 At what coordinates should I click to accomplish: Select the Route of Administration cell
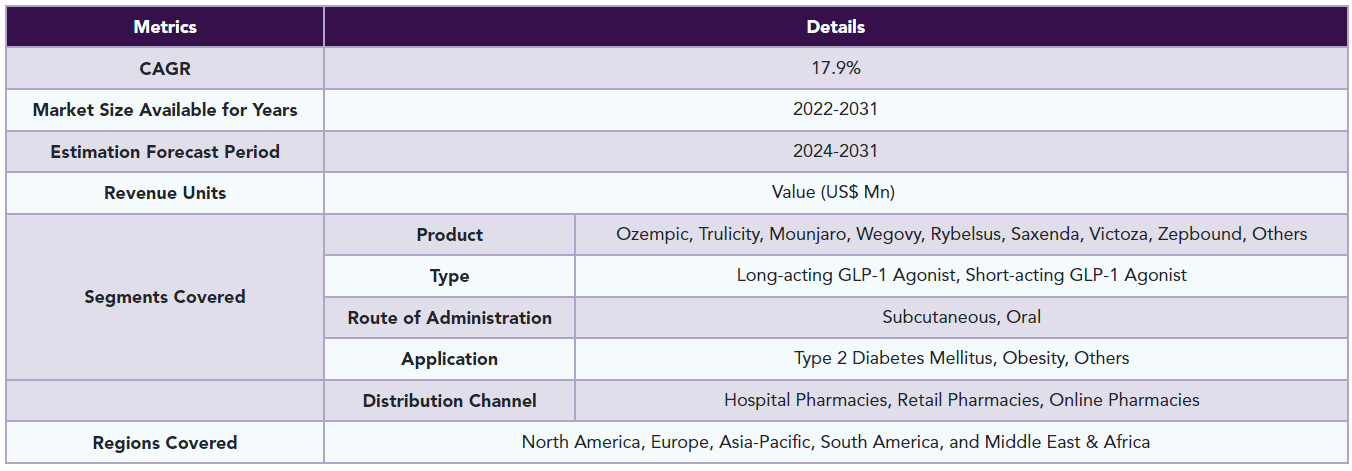pos(450,318)
